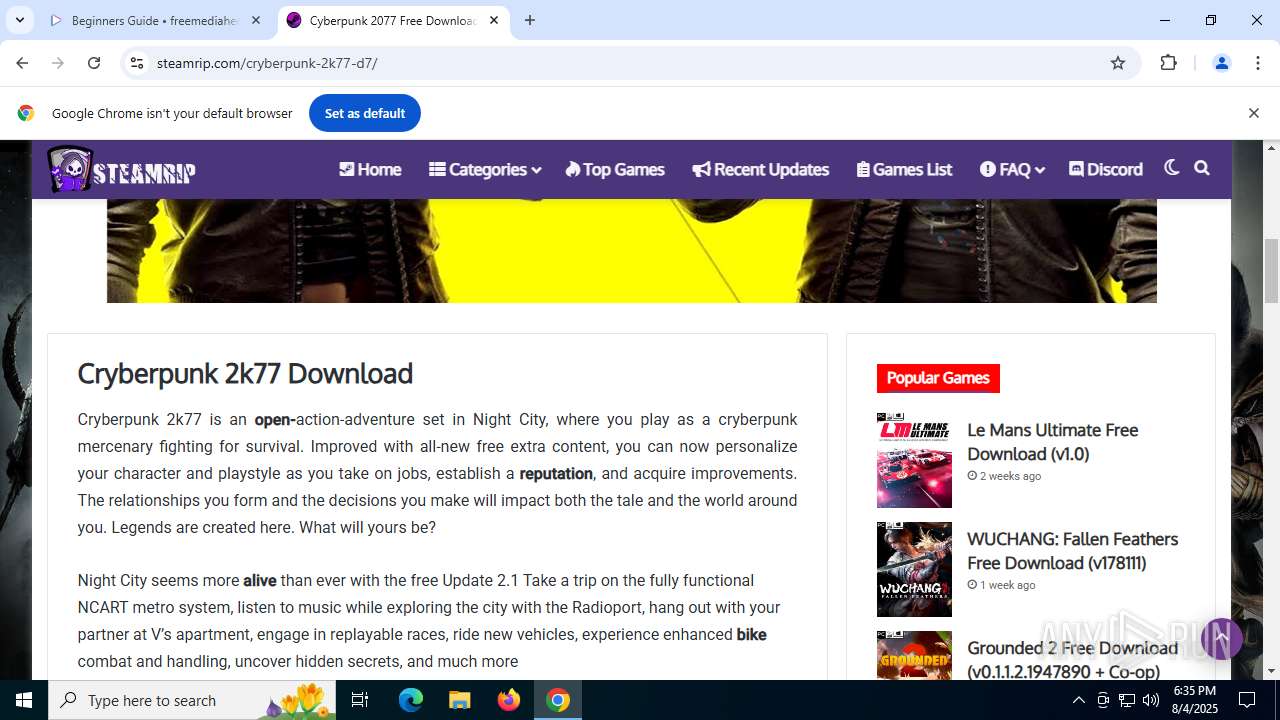The image size is (1280, 720).
Task: Open the site search icon
Action: (x=1202, y=168)
